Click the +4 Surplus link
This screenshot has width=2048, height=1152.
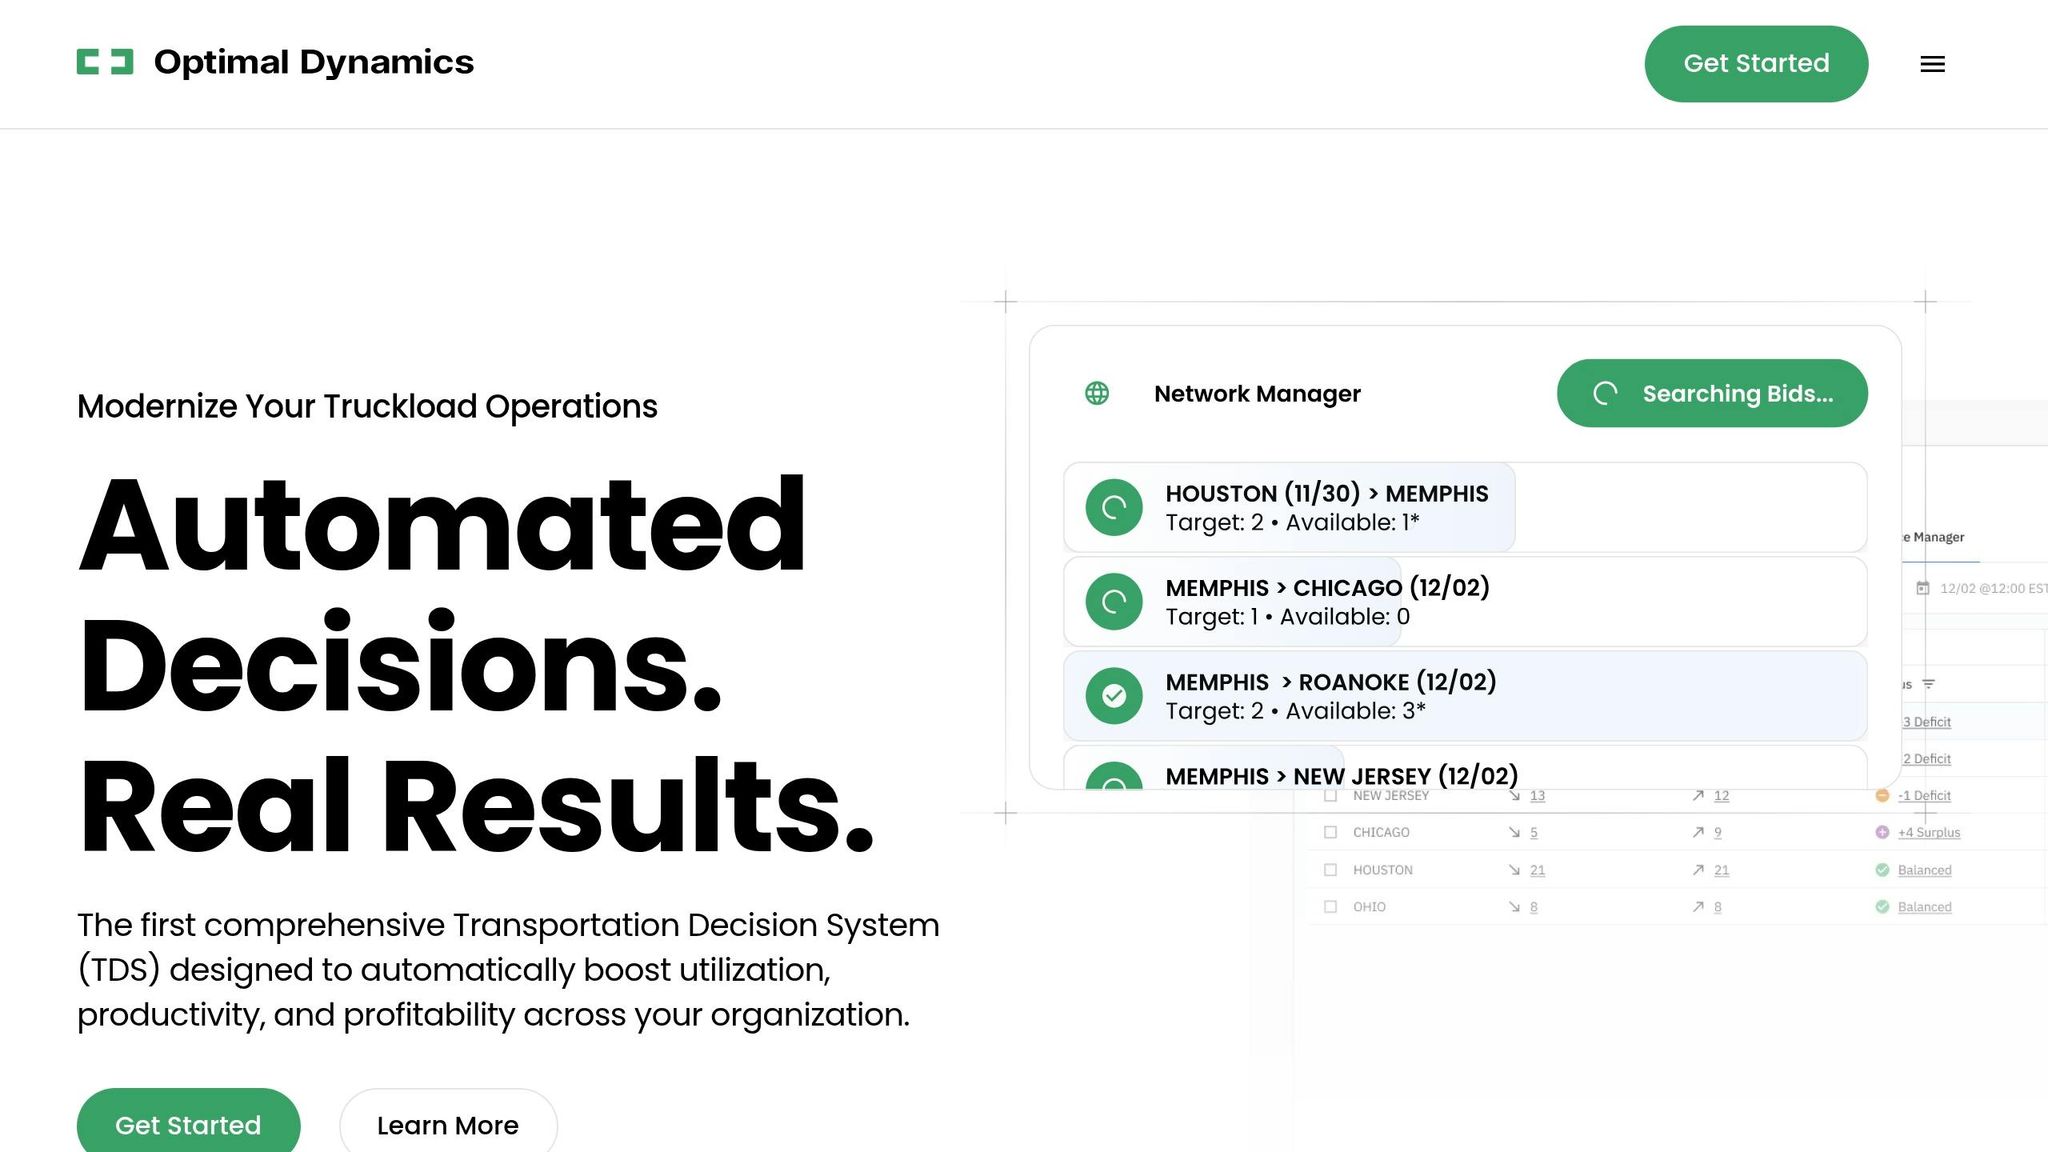pyautogui.click(x=1929, y=832)
